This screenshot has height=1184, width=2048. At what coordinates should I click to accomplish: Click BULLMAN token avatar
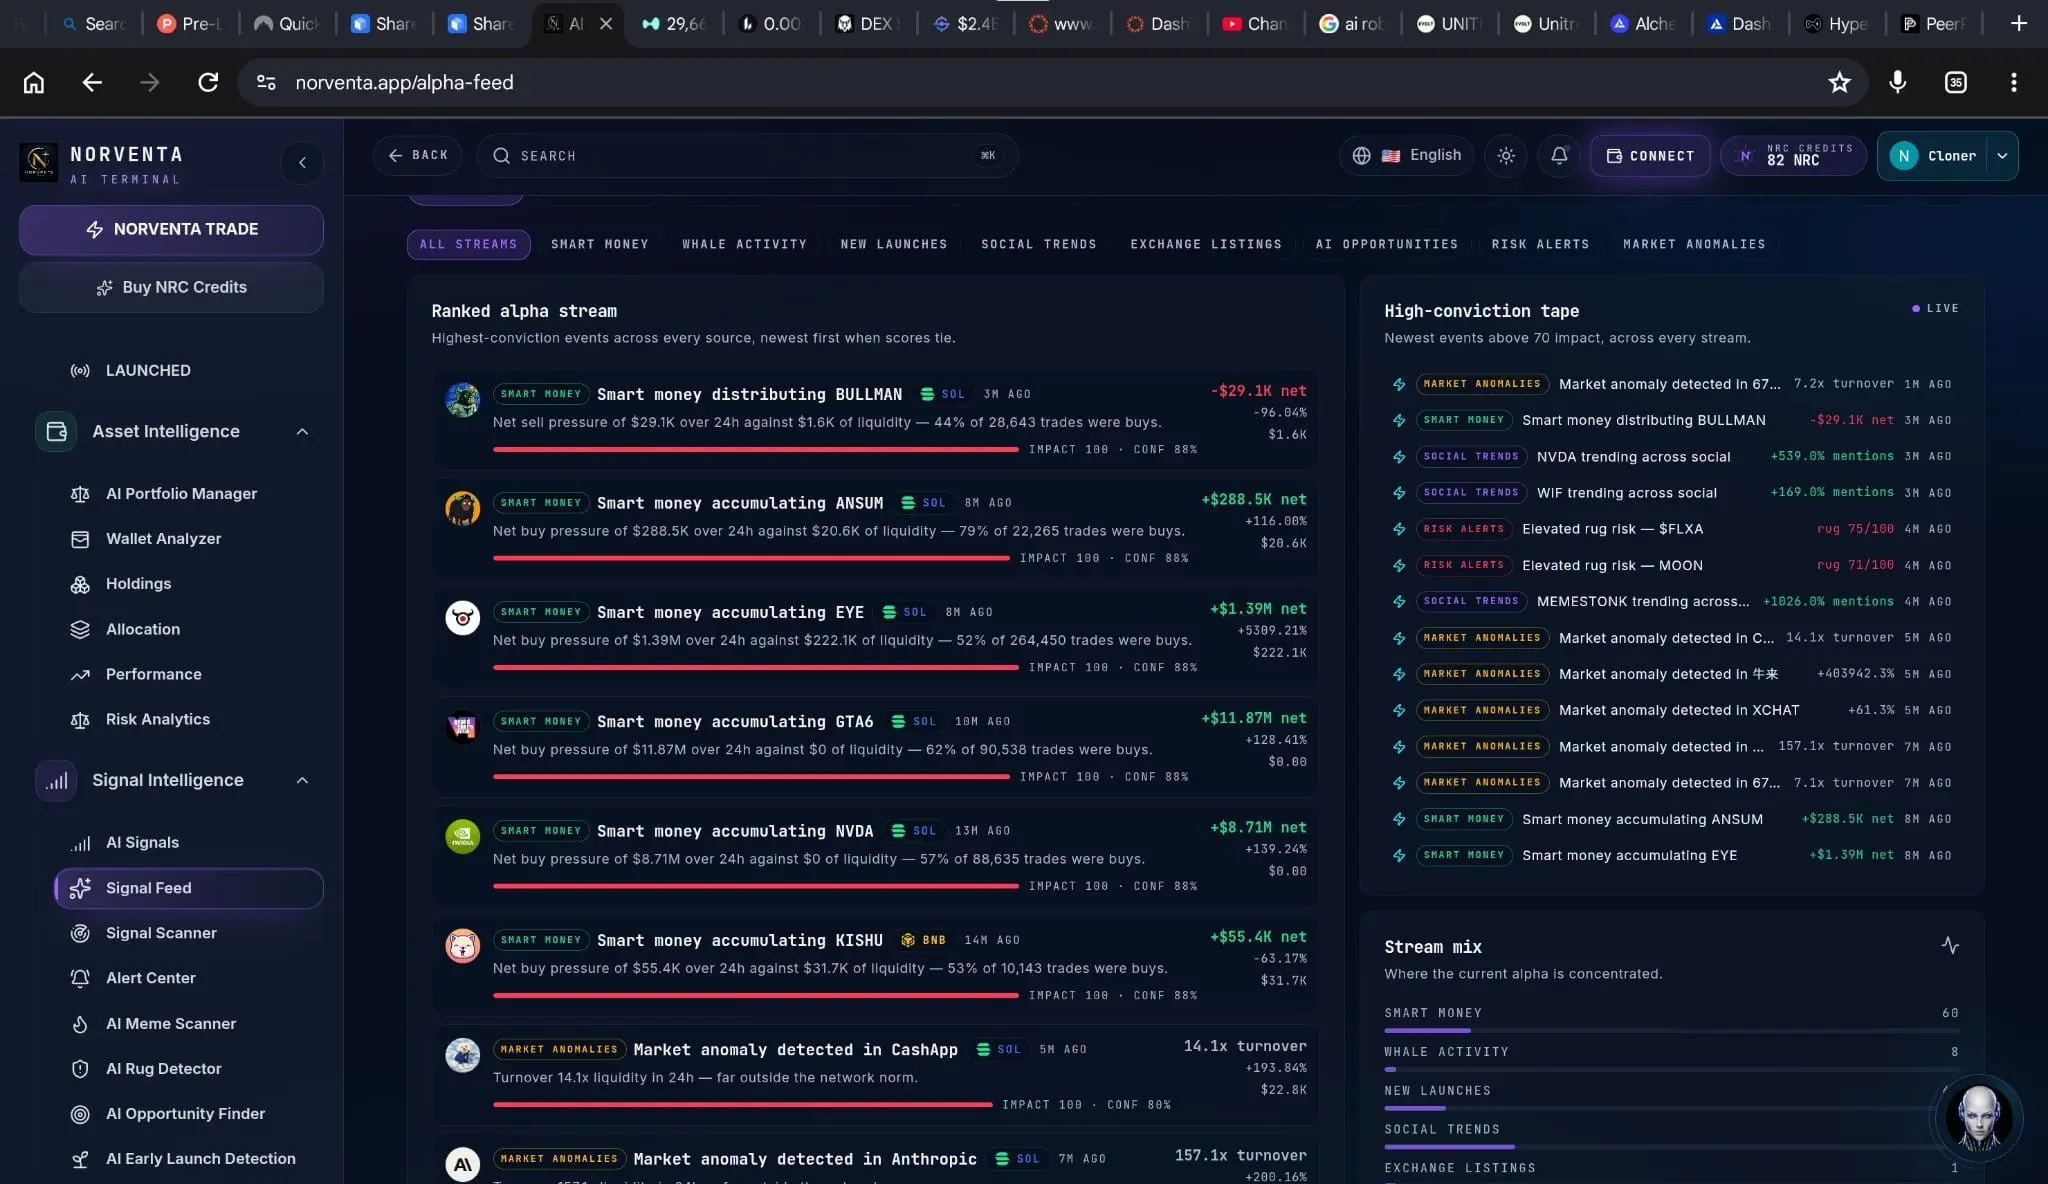462,399
